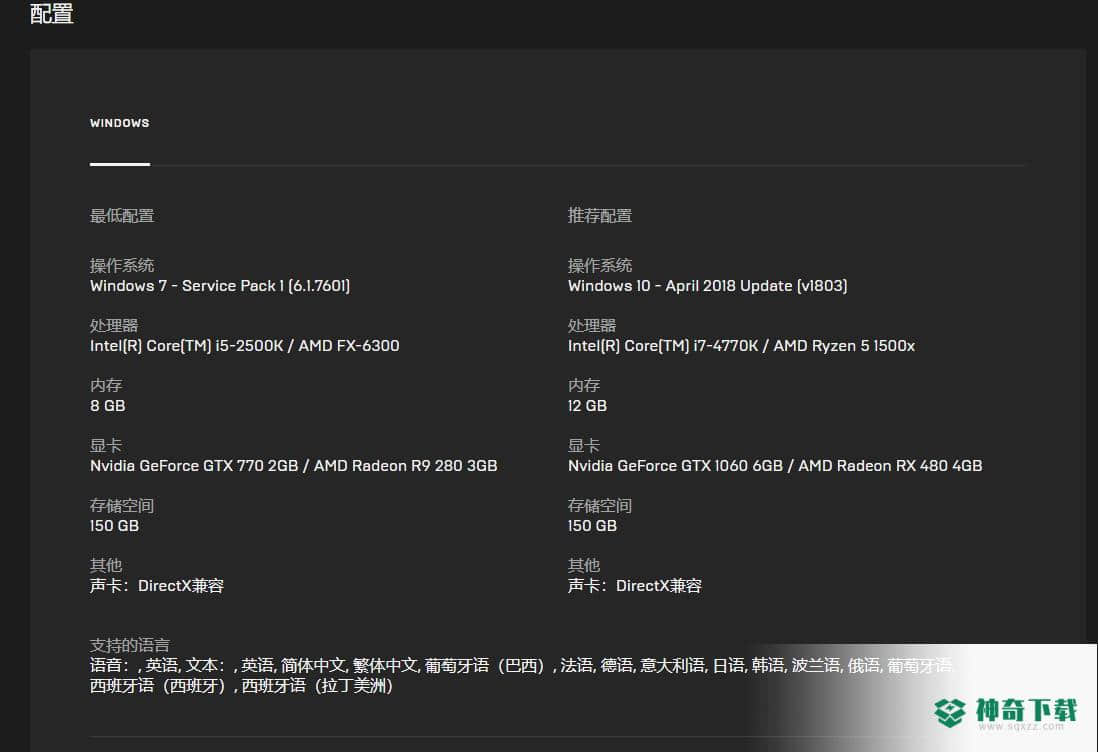Click 'Intel(R) Core(TM) i5-2500K / AMD FX-6300'
This screenshot has width=1098, height=752.
point(244,346)
